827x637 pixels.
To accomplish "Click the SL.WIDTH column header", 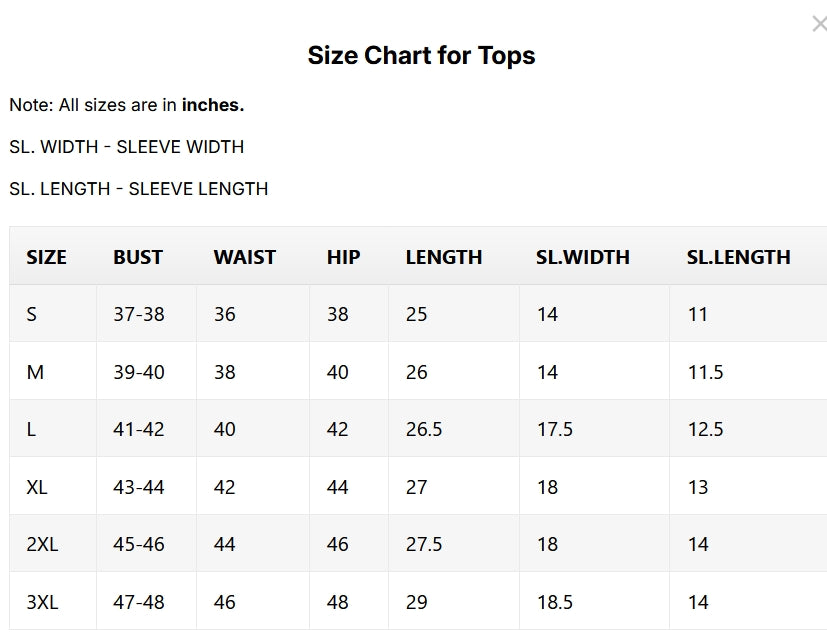I will [x=583, y=257].
